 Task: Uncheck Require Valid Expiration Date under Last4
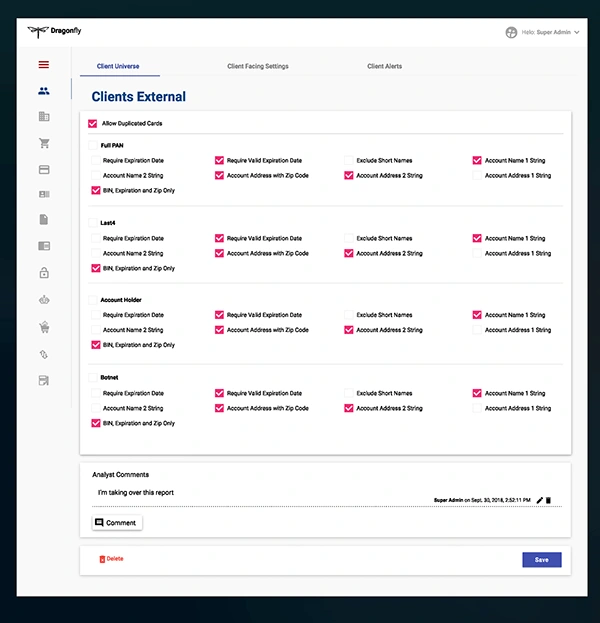click(219, 238)
